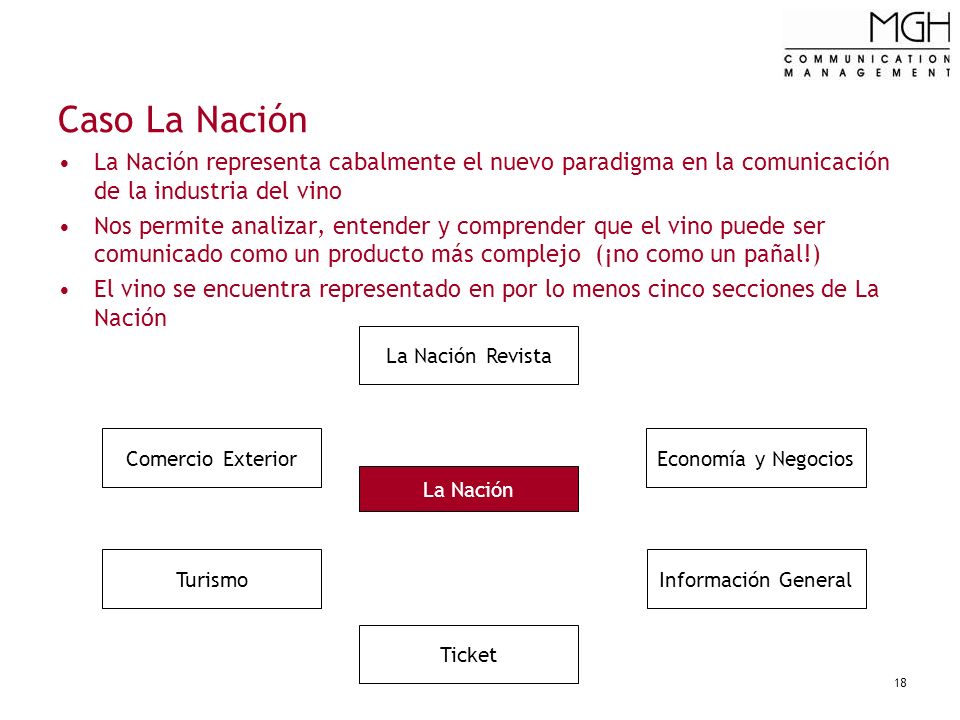Viewport: 960px width, 720px height.
Task: Click the word 'Nación' ending the third bullet
Action: coord(130,318)
